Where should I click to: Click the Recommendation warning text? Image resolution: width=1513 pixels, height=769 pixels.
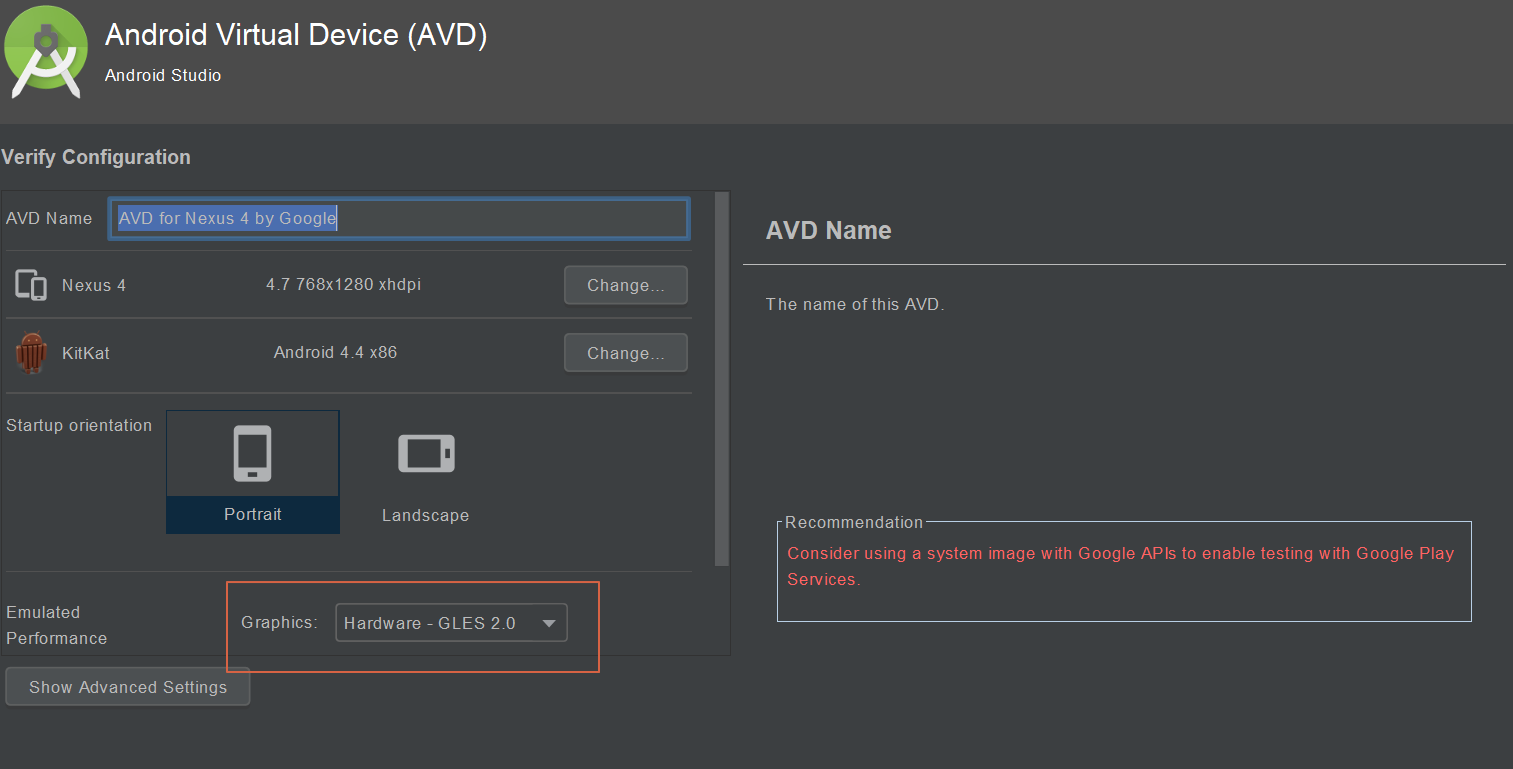1120,565
